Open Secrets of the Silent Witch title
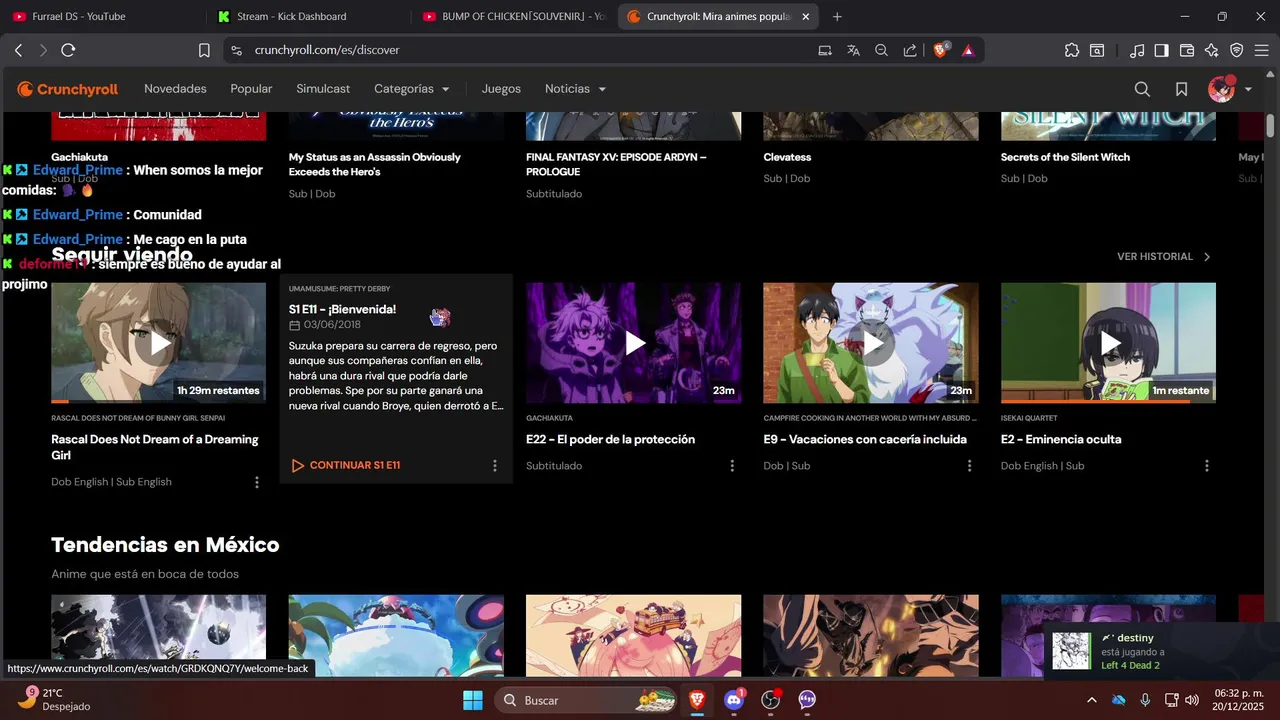1280x720 pixels. click(x=1065, y=157)
